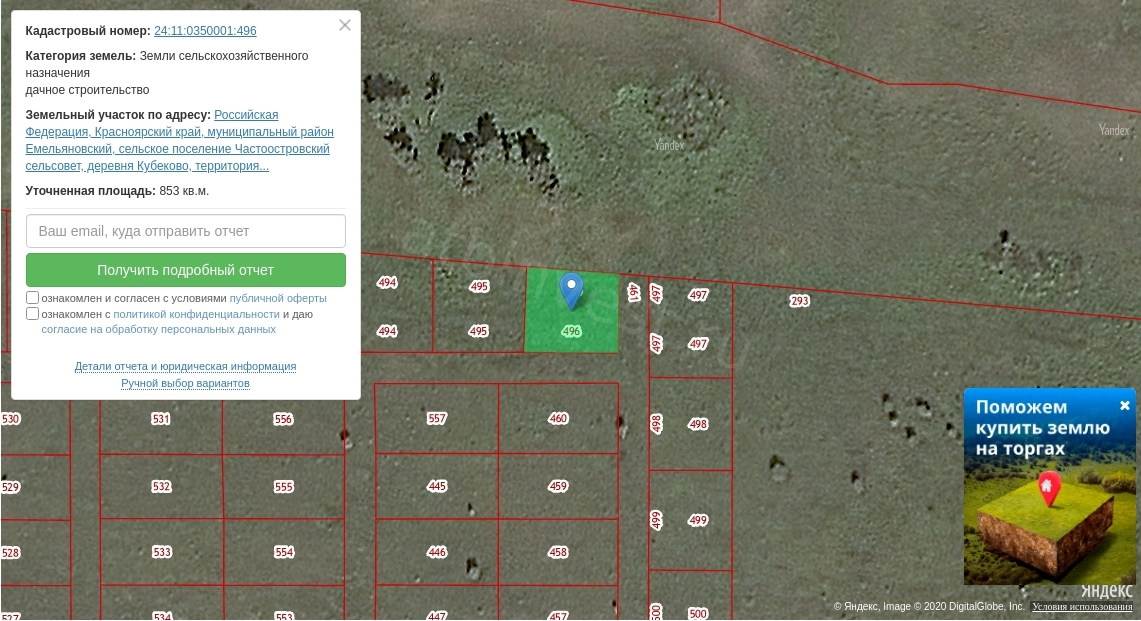Select parcel label 293 on map
Screen dimensions: 1141x621
(799, 301)
